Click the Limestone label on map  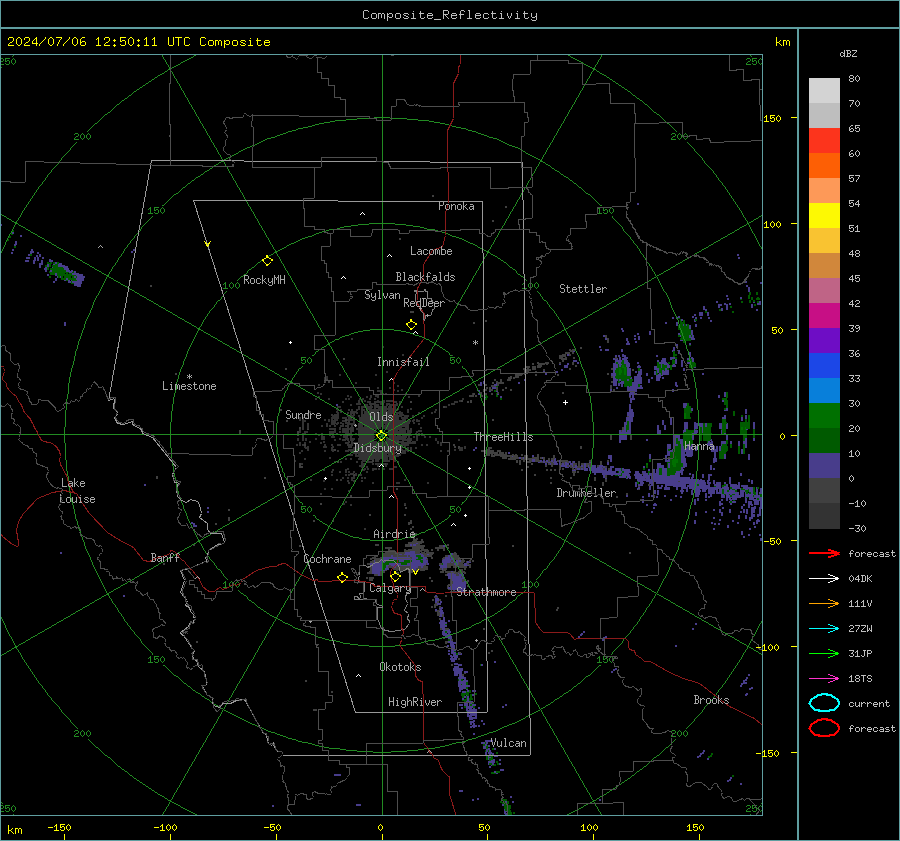pyautogui.click(x=189, y=386)
